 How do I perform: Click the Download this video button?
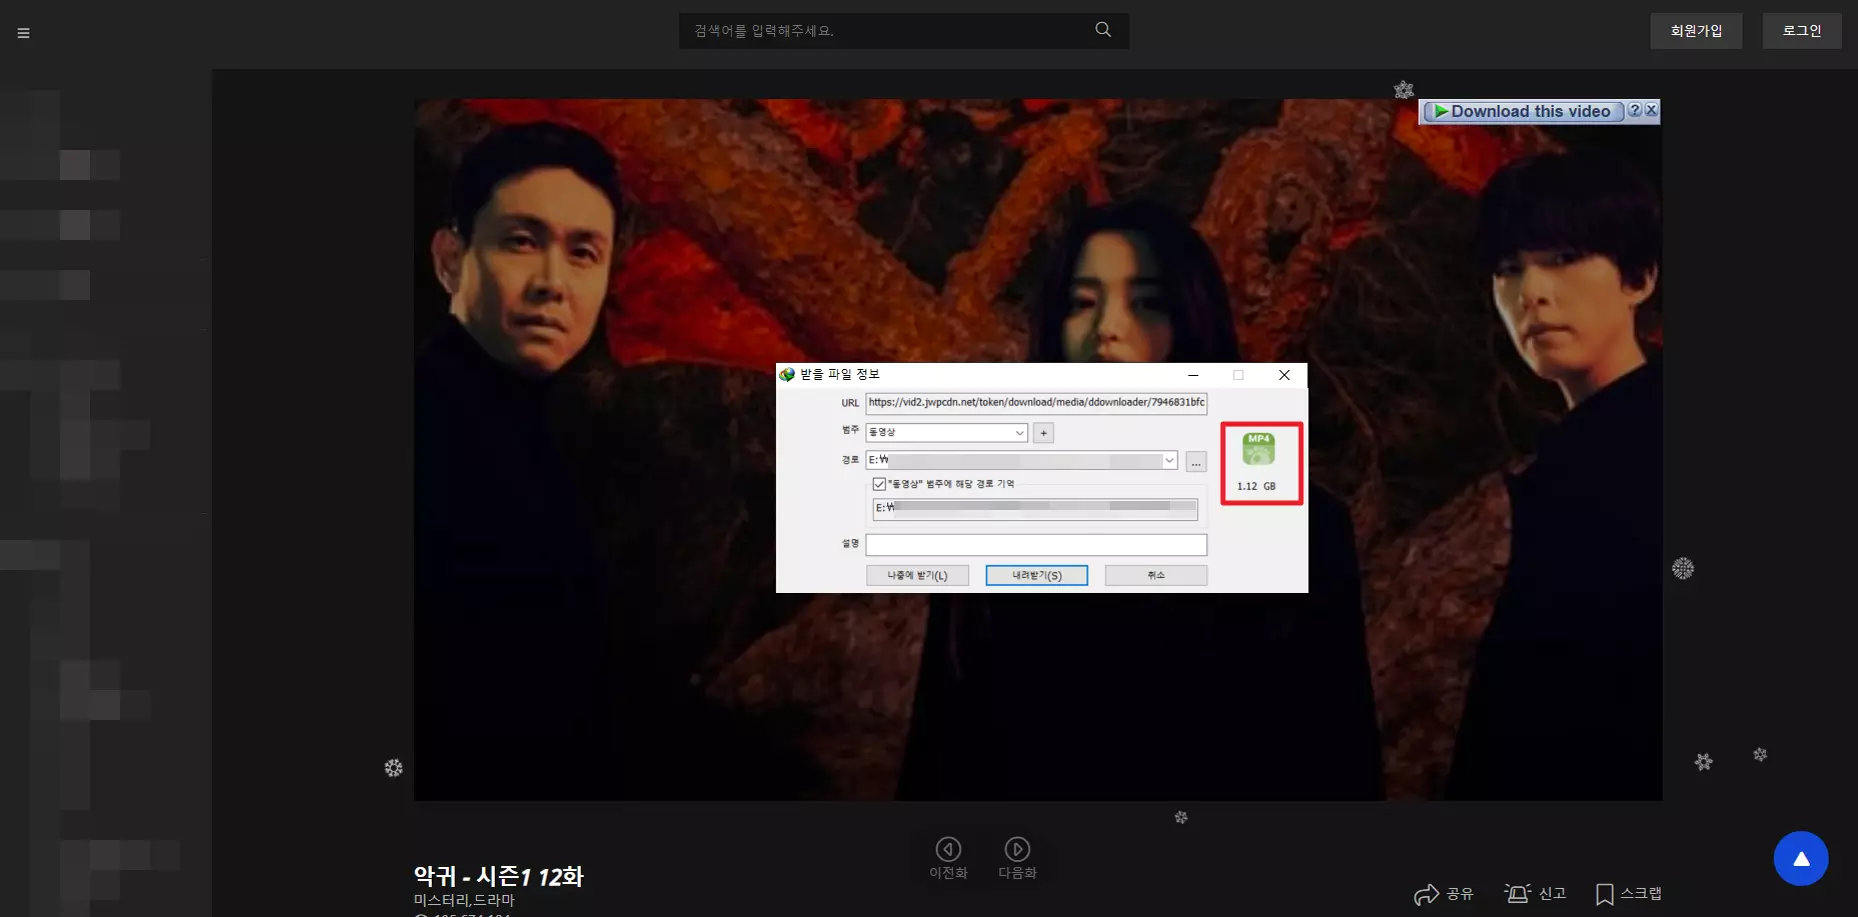click(1522, 112)
